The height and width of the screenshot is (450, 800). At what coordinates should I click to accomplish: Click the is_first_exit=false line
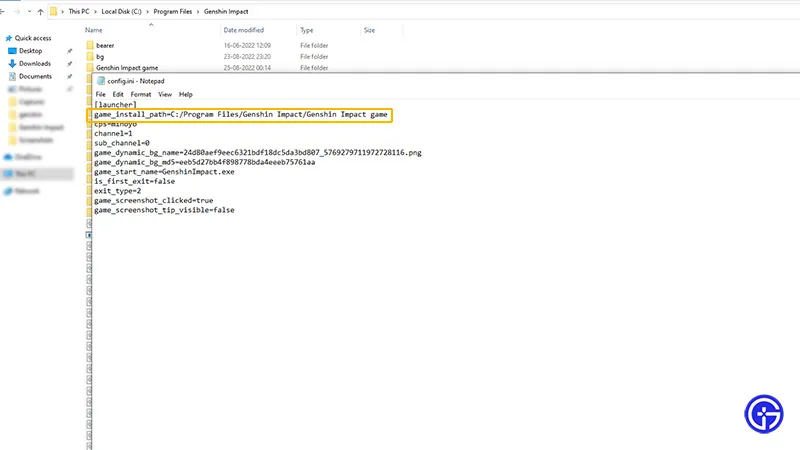(135, 181)
